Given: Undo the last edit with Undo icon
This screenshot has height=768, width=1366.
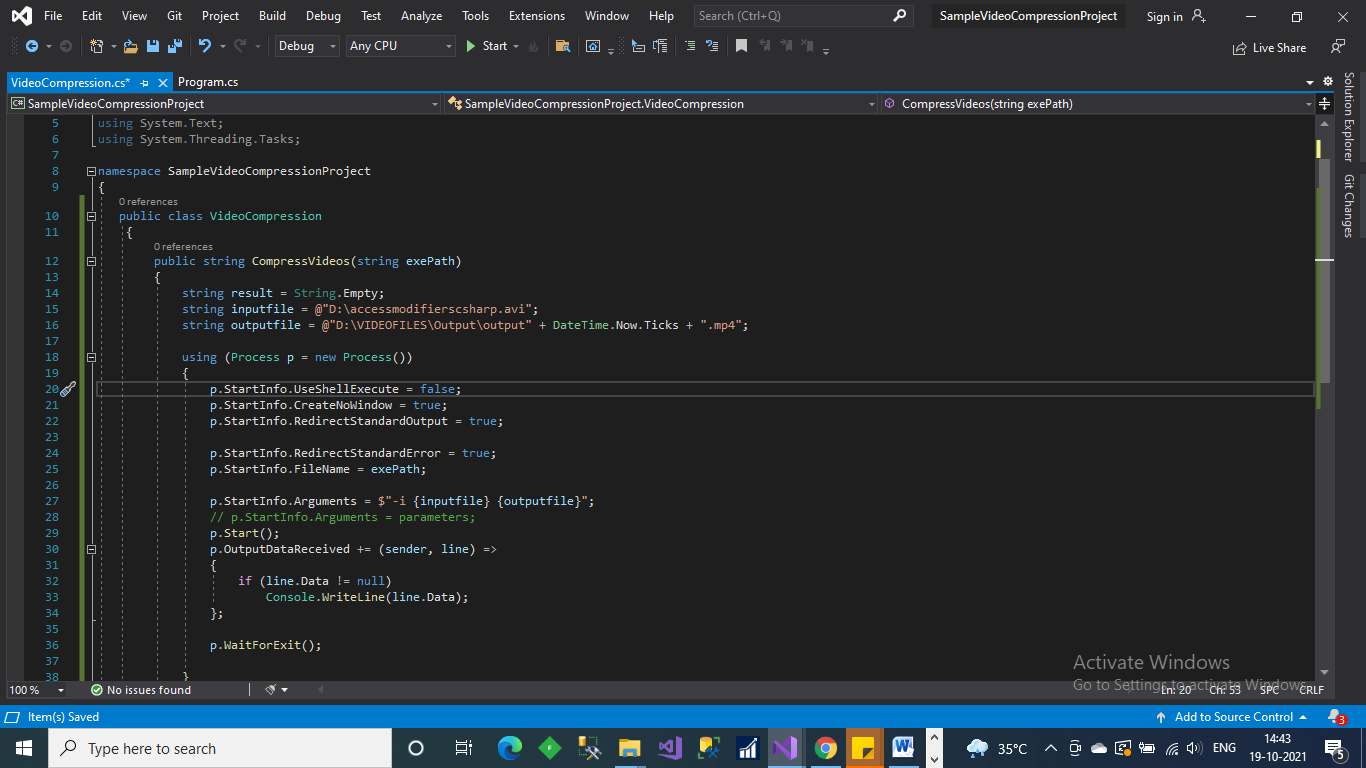Looking at the screenshot, I should (205, 46).
